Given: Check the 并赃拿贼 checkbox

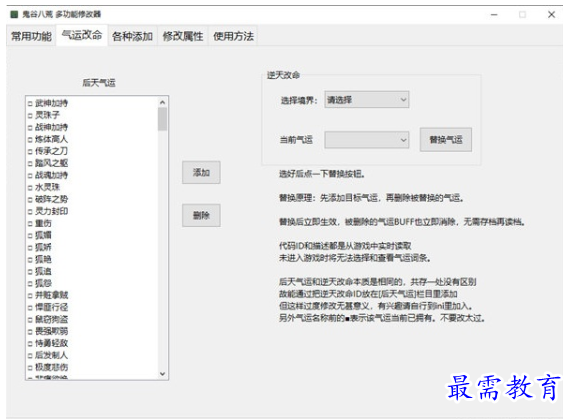Looking at the screenshot, I should click(30, 296).
